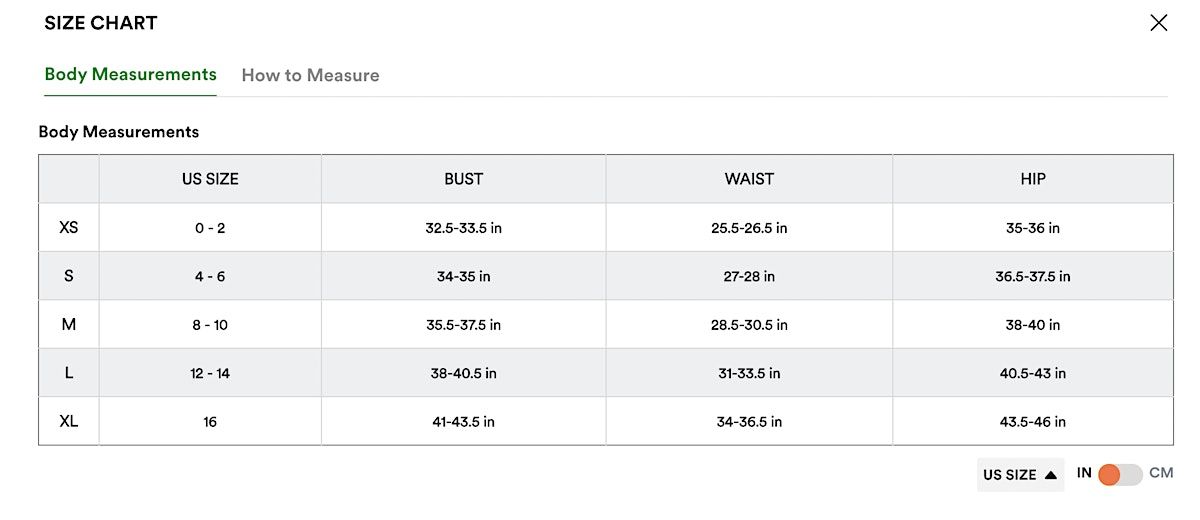1200x520 pixels.
Task: Click the 35.5-37.5 in bust cell
Action: [463, 325]
